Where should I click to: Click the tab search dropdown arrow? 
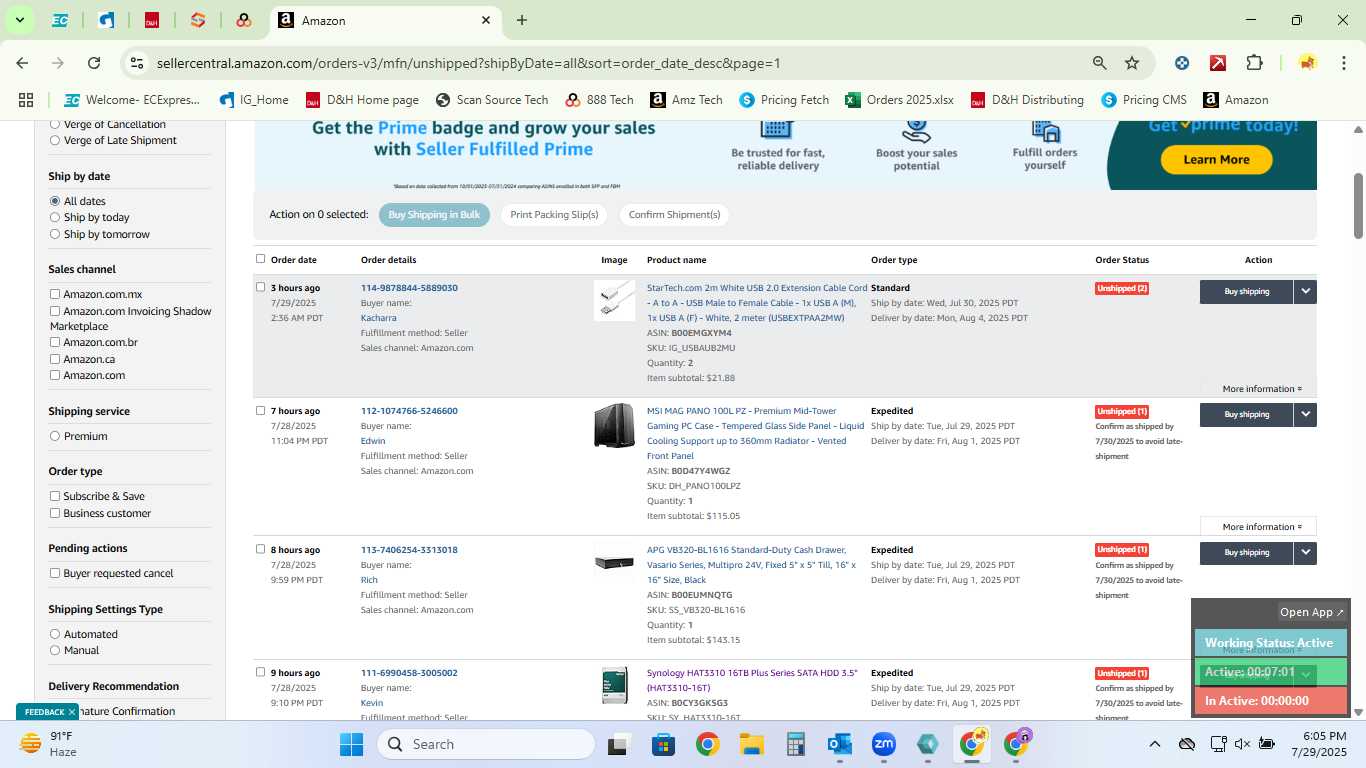coord(20,20)
